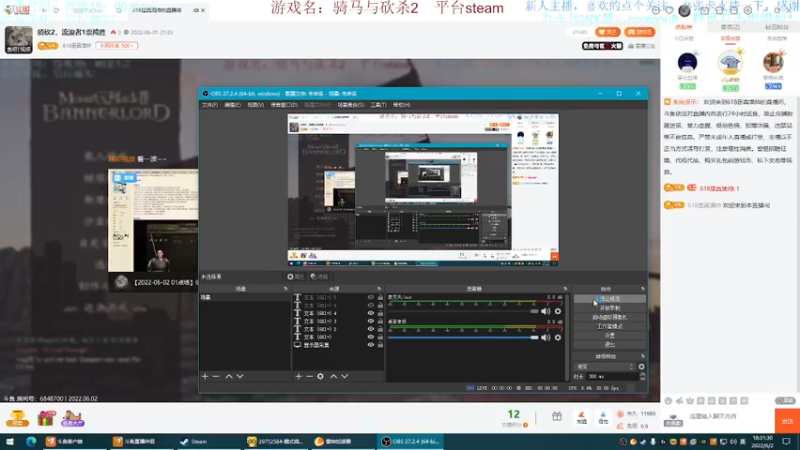Open the 文件(F) menu in OBS
The width and height of the screenshot is (800, 450).
[x=210, y=105]
